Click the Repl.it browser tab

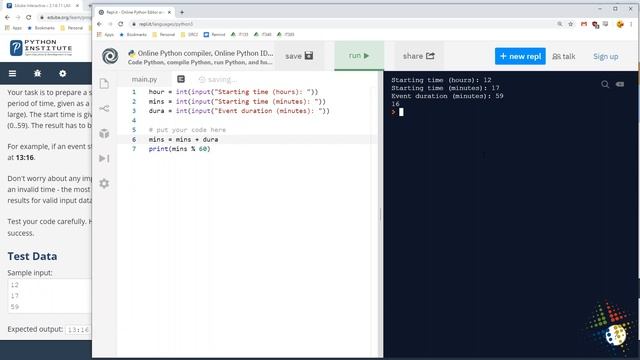click(134, 12)
